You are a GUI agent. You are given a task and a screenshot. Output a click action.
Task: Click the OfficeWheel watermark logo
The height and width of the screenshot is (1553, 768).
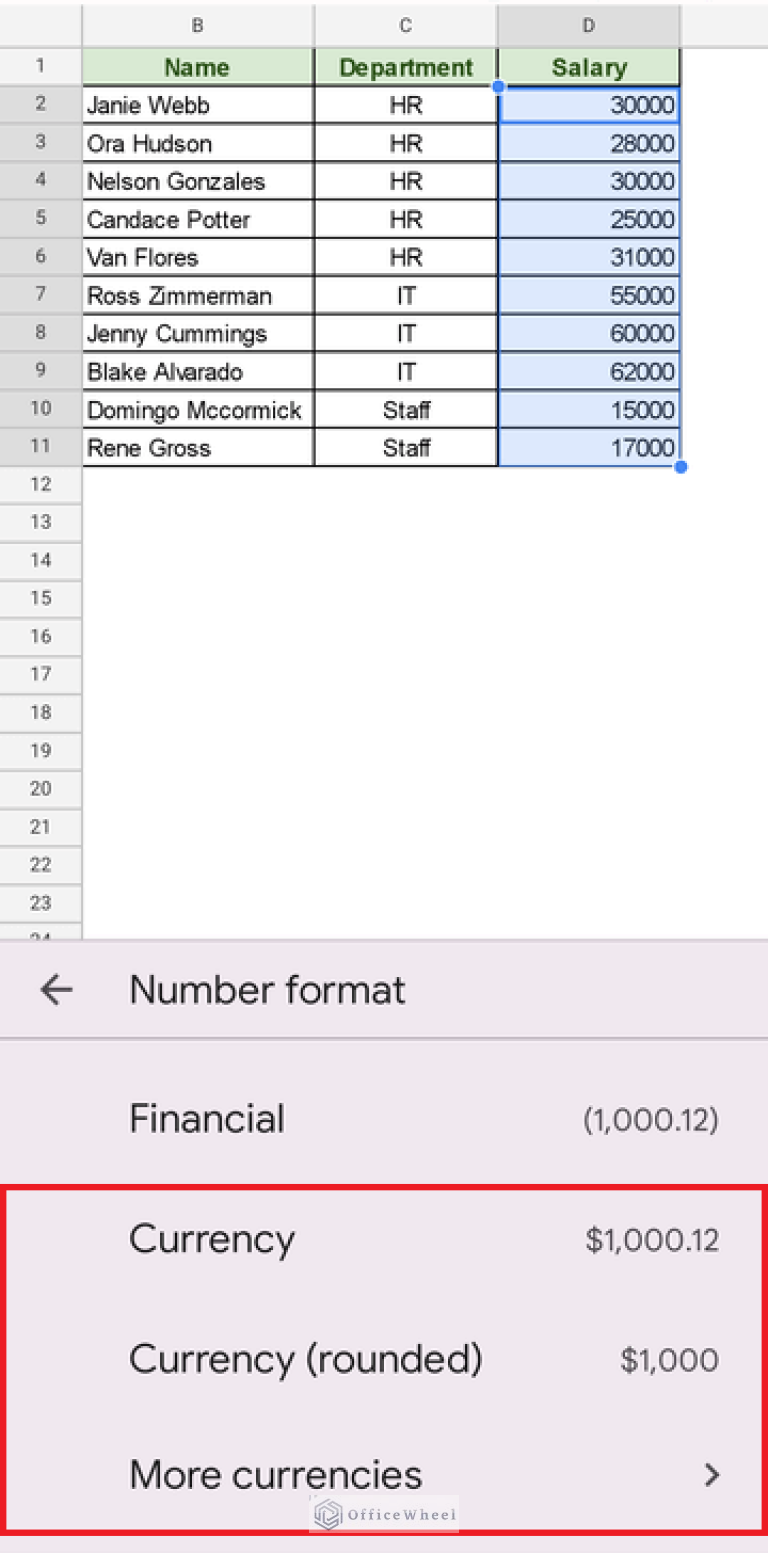pos(383,1516)
